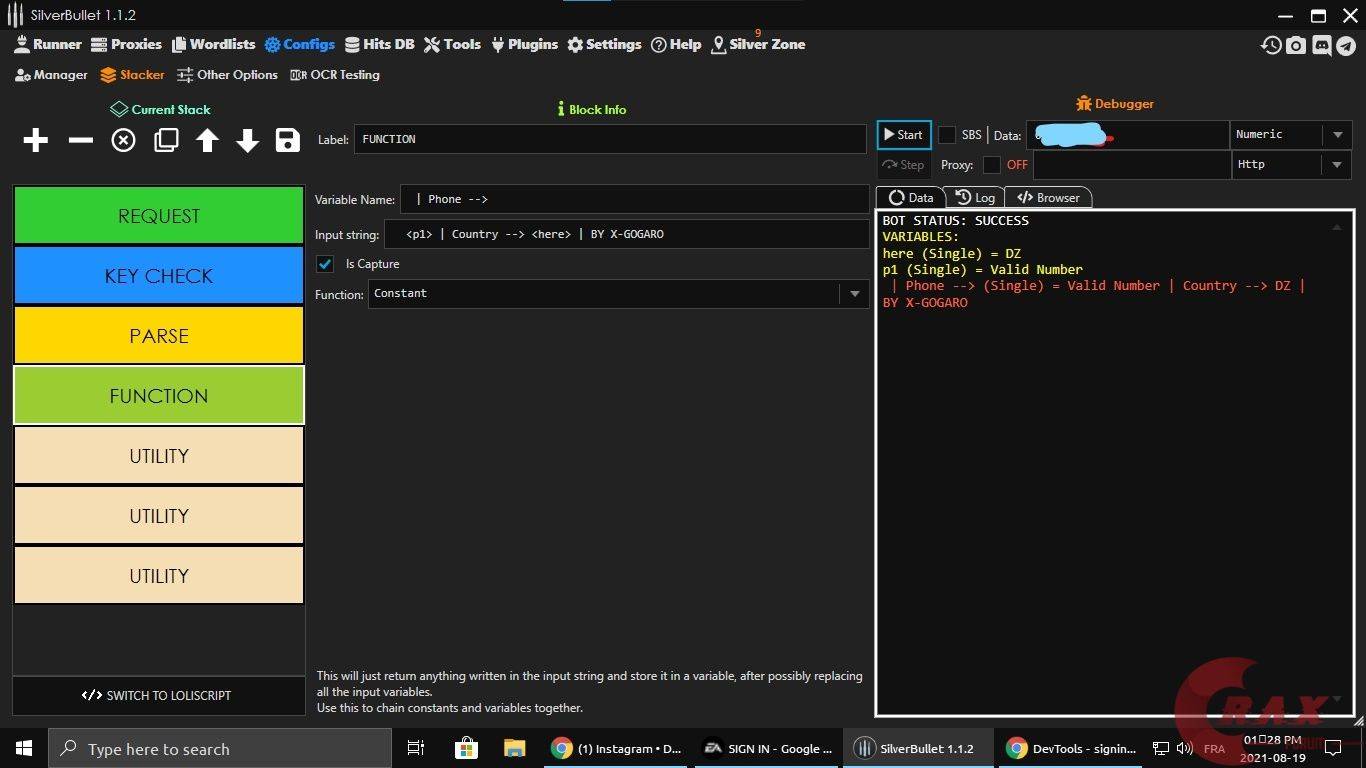Image resolution: width=1366 pixels, height=768 pixels.
Task: Move block down with down arrow
Action: [248, 141]
